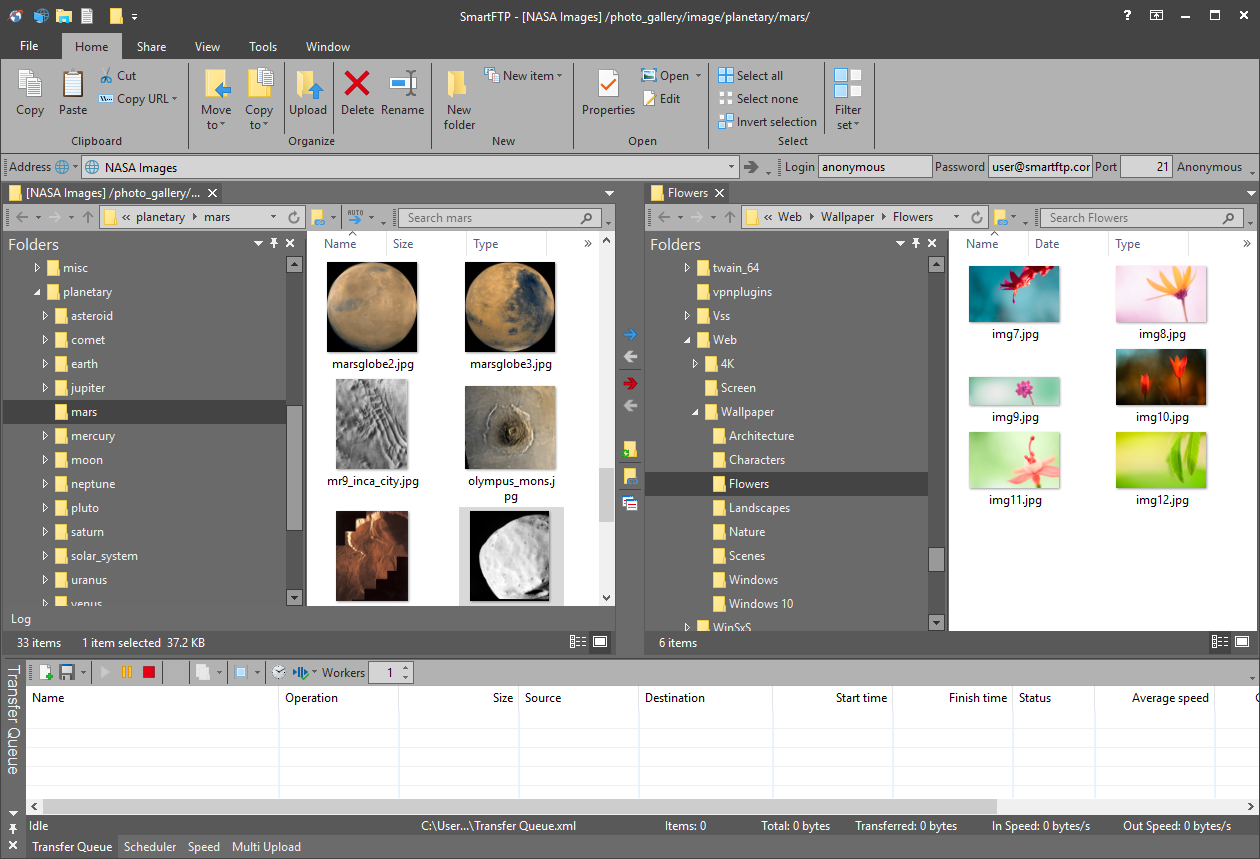This screenshot has width=1260, height=859.
Task: Stop transfers with the red square icon
Action: pos(148,672)
